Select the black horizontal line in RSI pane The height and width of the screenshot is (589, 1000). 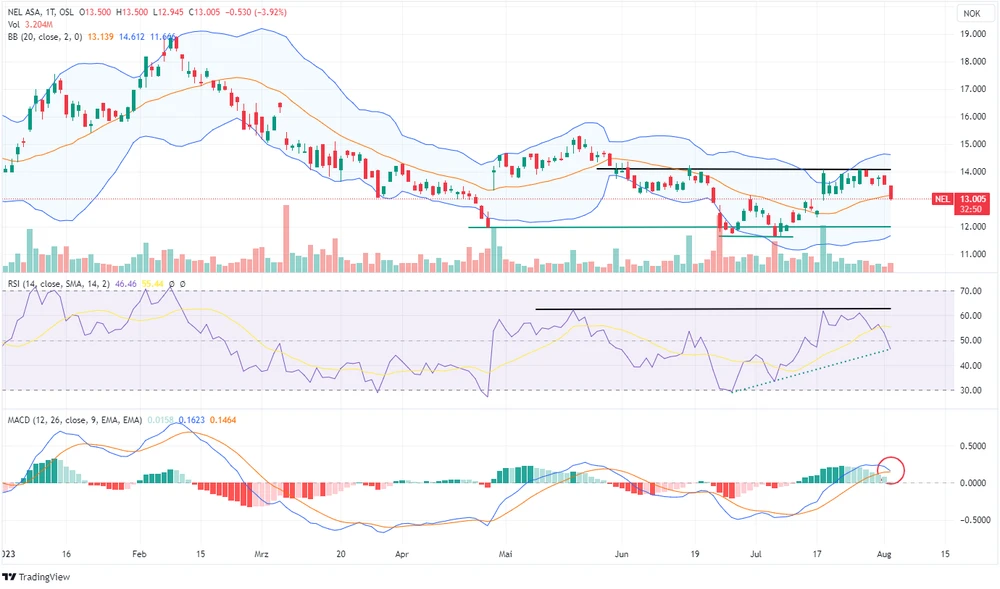tap(700, 309)
